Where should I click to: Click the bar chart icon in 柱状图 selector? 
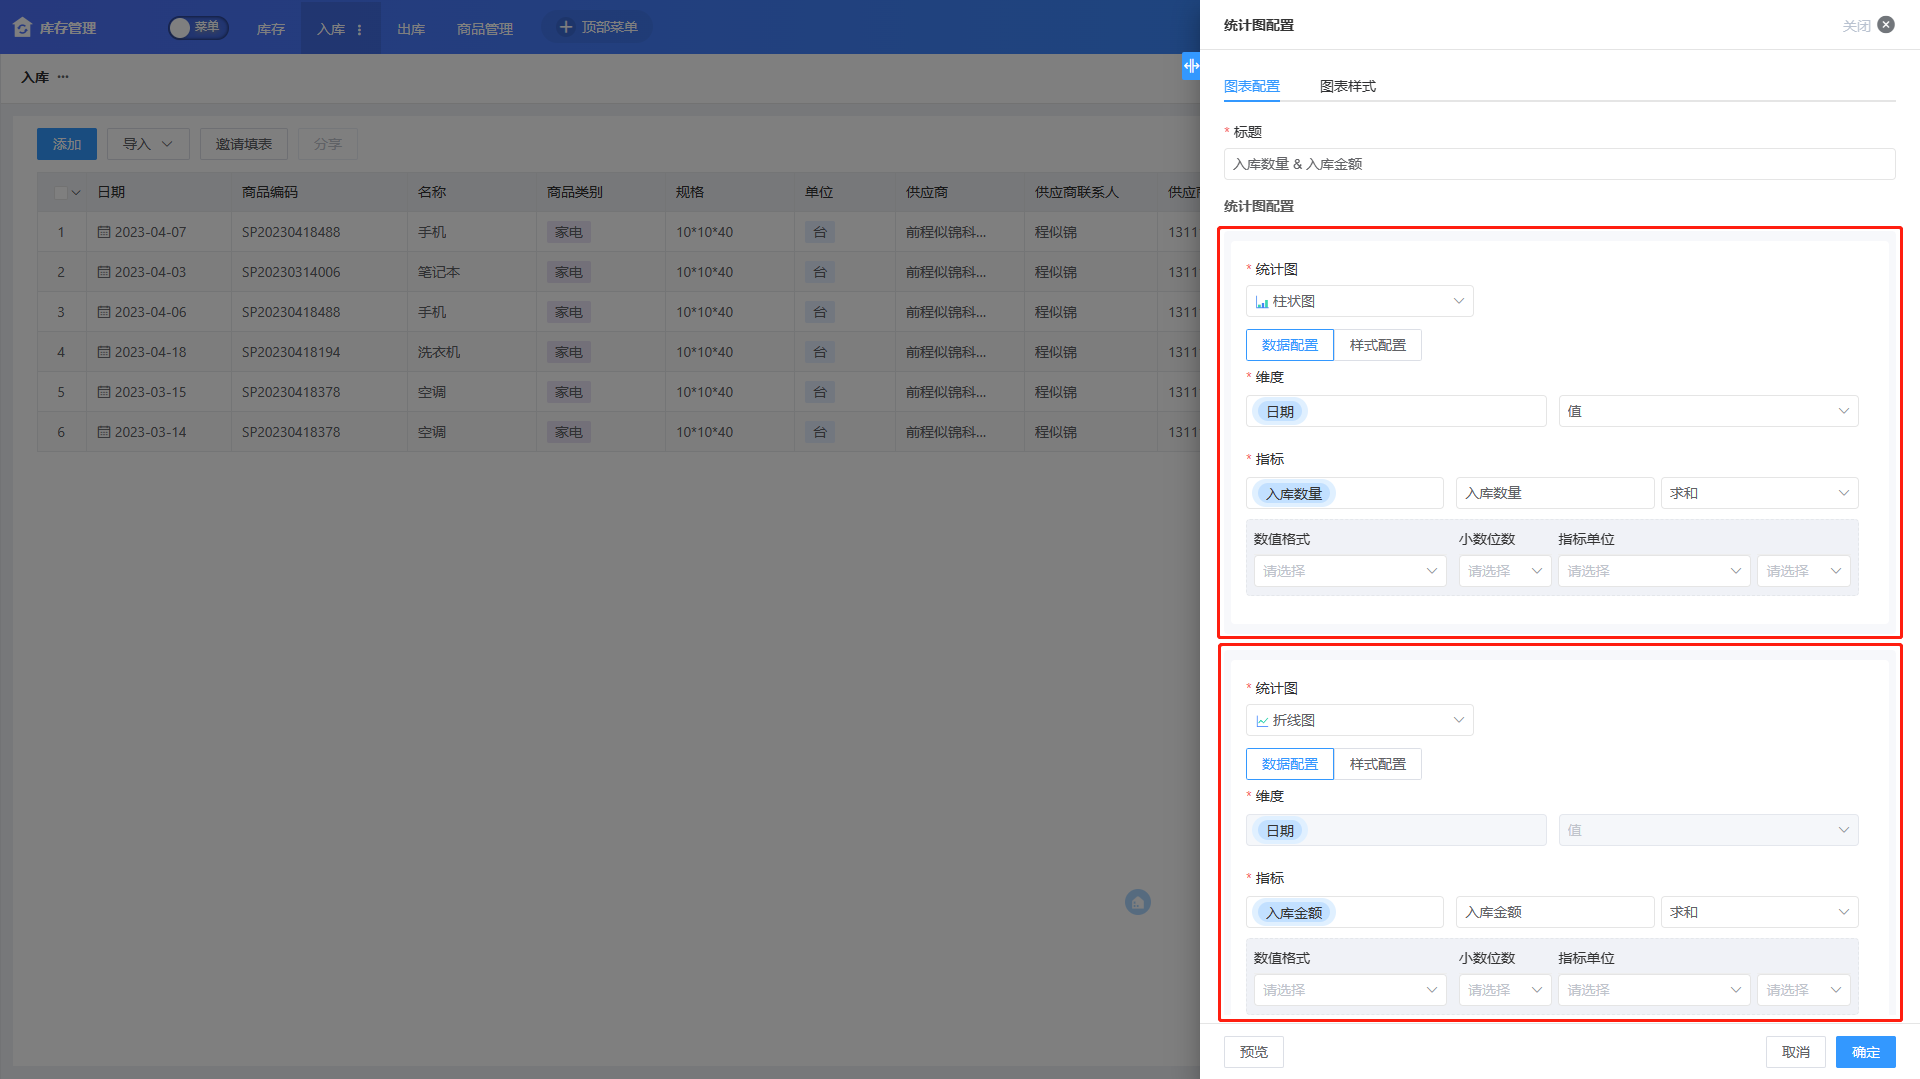(x=1262, y=302)
